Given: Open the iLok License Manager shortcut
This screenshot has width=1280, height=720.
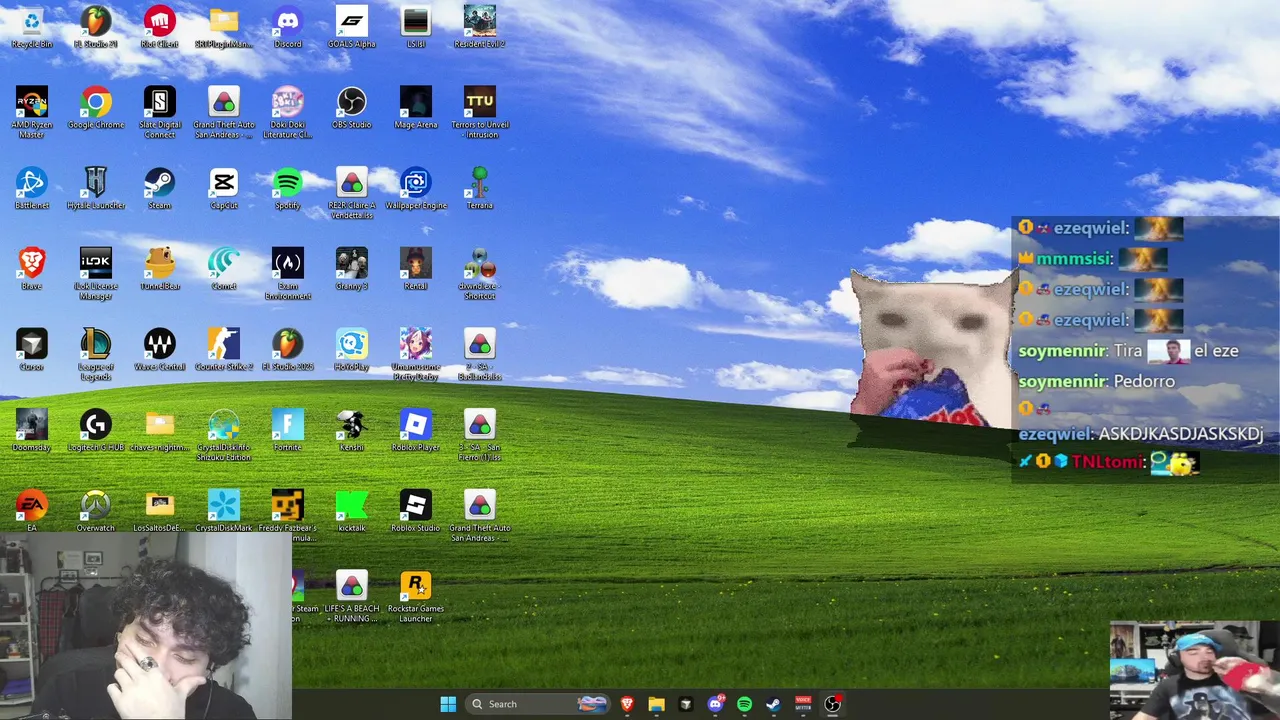Looking at the screenshot, I should point(95,273).
